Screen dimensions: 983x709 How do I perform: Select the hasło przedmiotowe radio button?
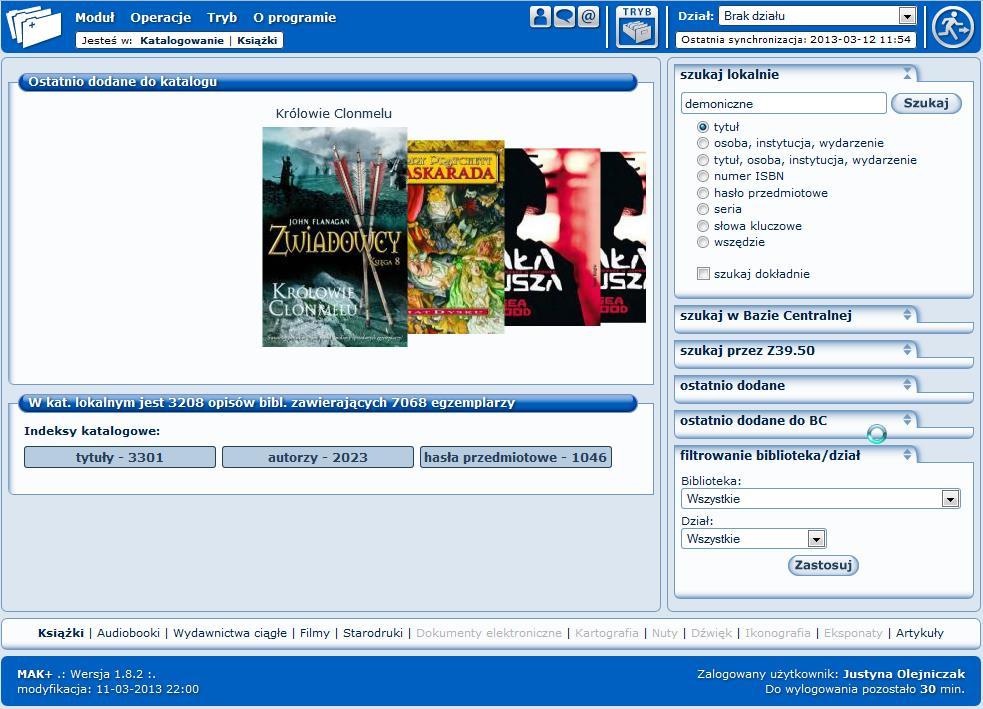coord(703,193)
